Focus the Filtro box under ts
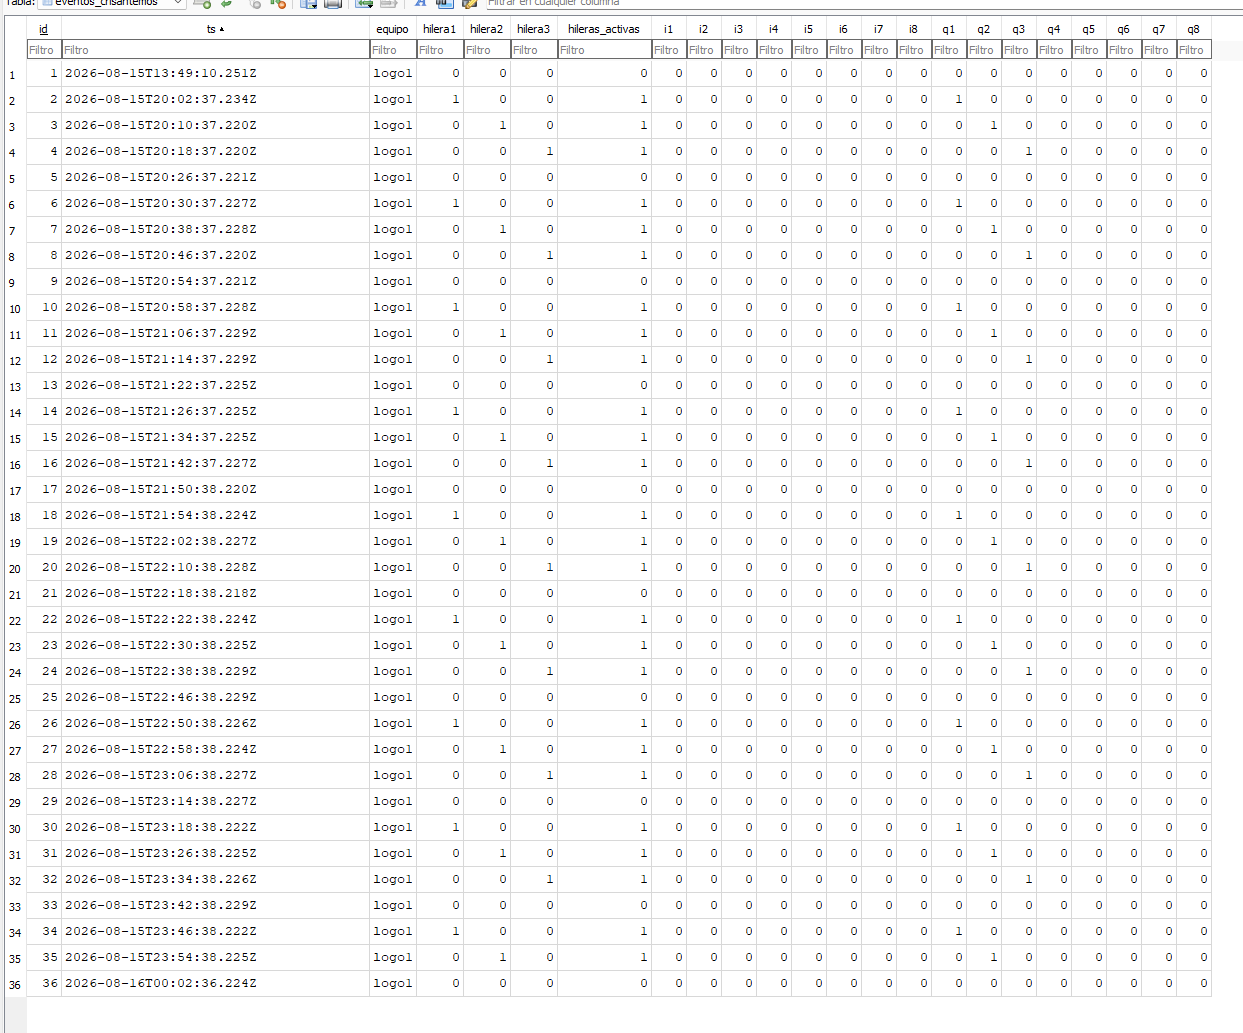Screen dimensions: 1243x1033 coord(215,49)
